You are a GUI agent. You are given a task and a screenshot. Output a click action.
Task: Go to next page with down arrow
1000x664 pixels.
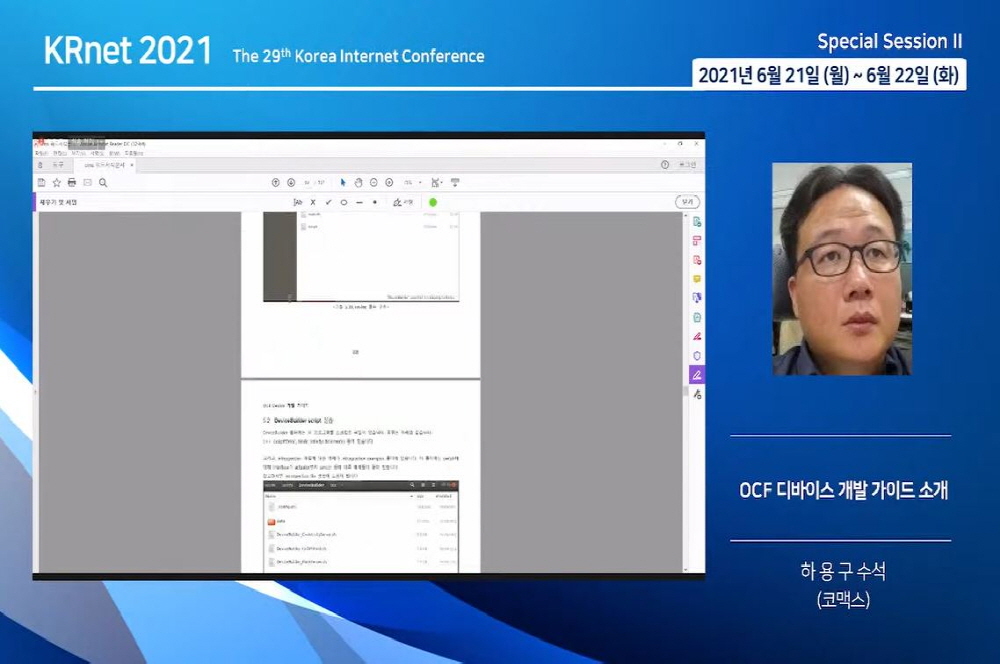(x=291, y=183)
